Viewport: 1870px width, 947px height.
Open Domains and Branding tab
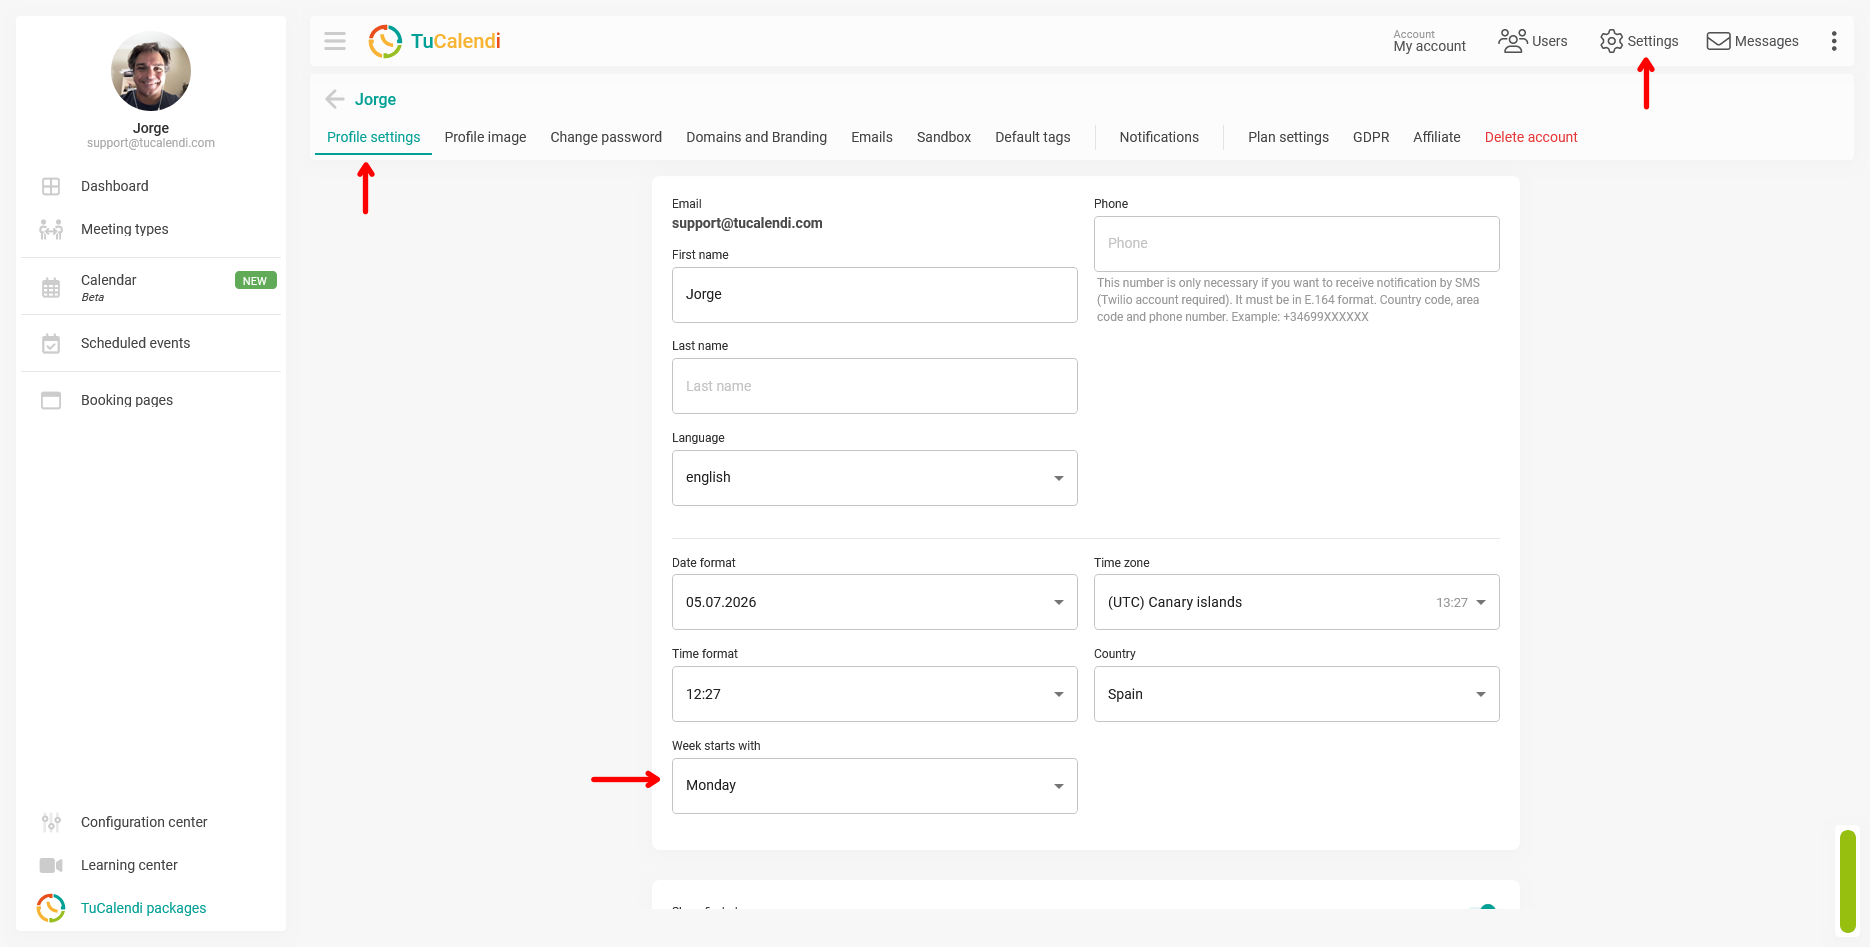coord(756,137)
